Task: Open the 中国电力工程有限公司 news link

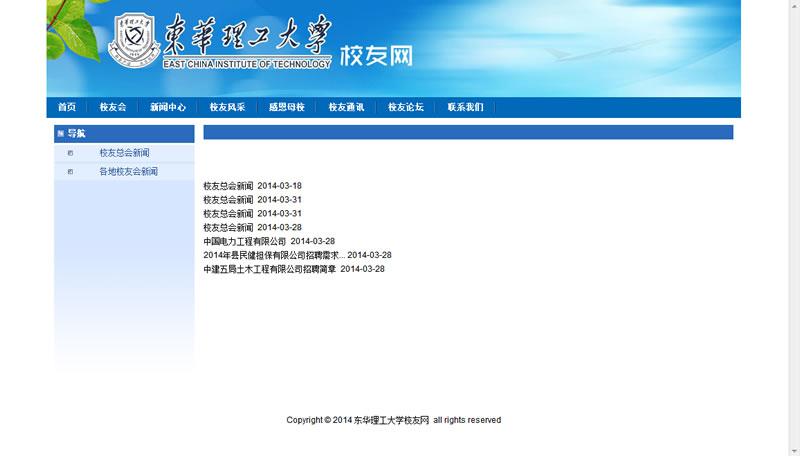Action: 244,241
